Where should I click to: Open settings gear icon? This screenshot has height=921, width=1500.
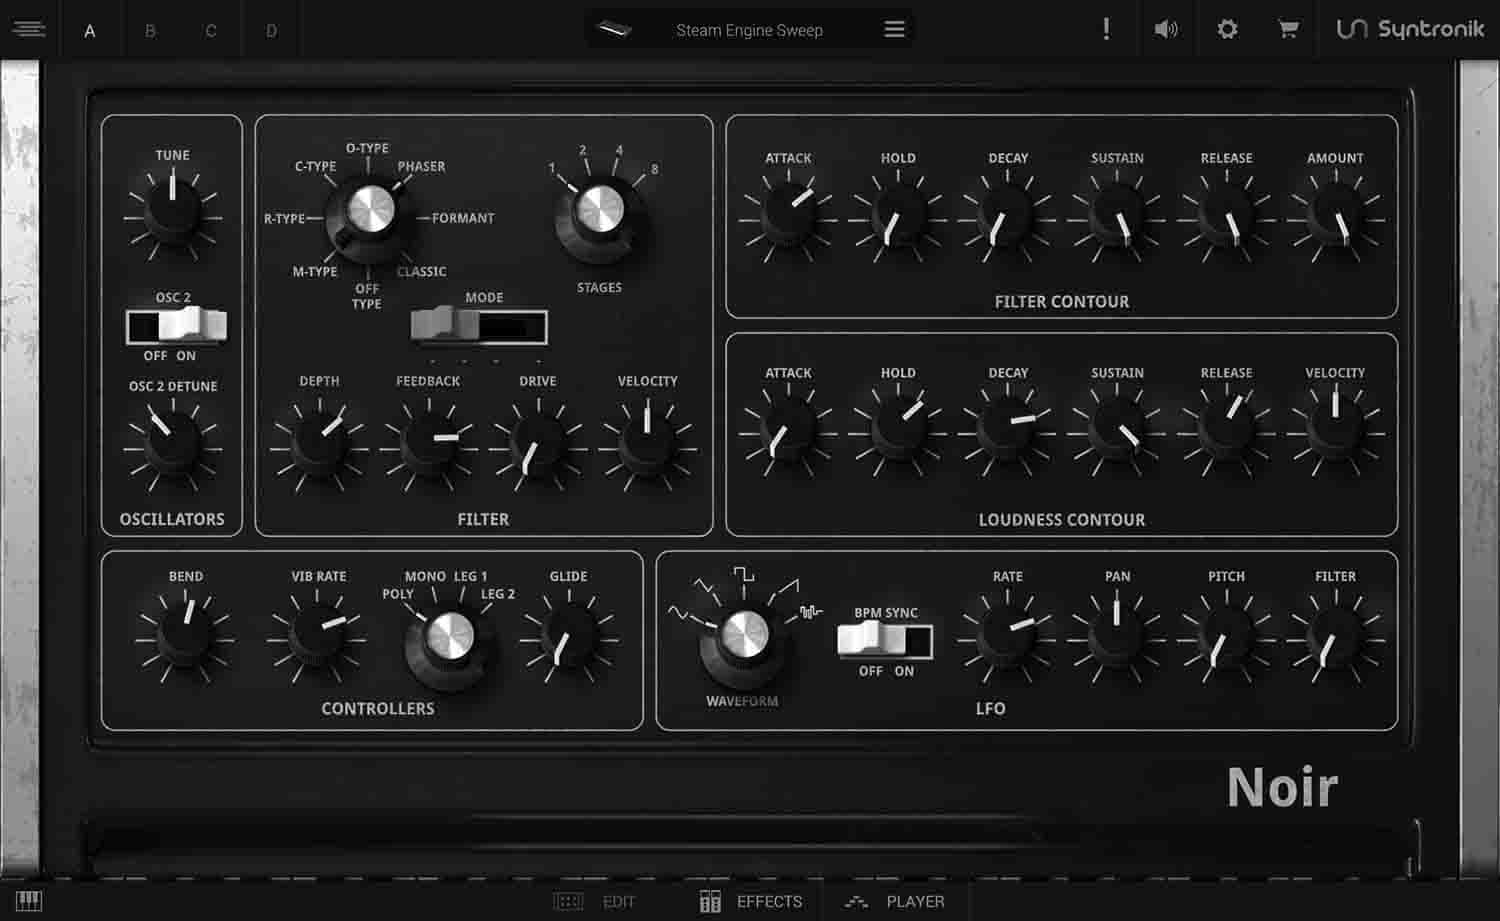(x=1227, y=29)
